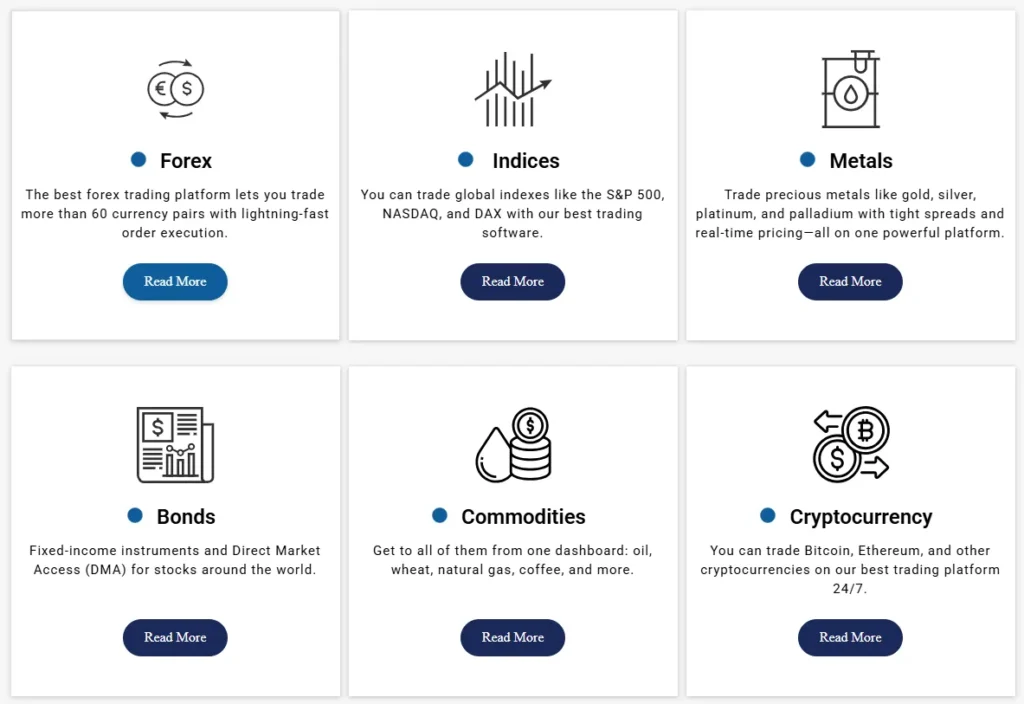Click the Cryptocurrency heading text
Viewport: 1024px width, 704px height.
[861, 517]
